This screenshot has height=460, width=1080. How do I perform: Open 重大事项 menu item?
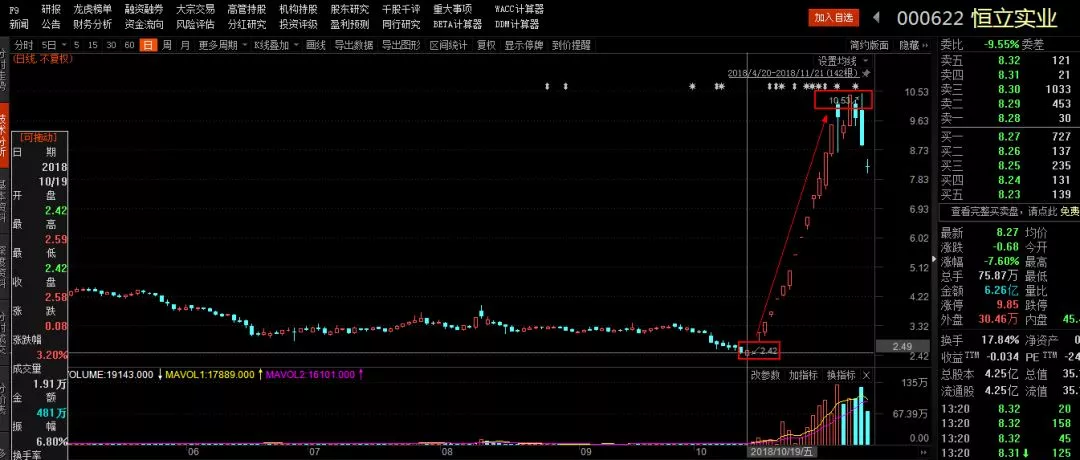453,10
